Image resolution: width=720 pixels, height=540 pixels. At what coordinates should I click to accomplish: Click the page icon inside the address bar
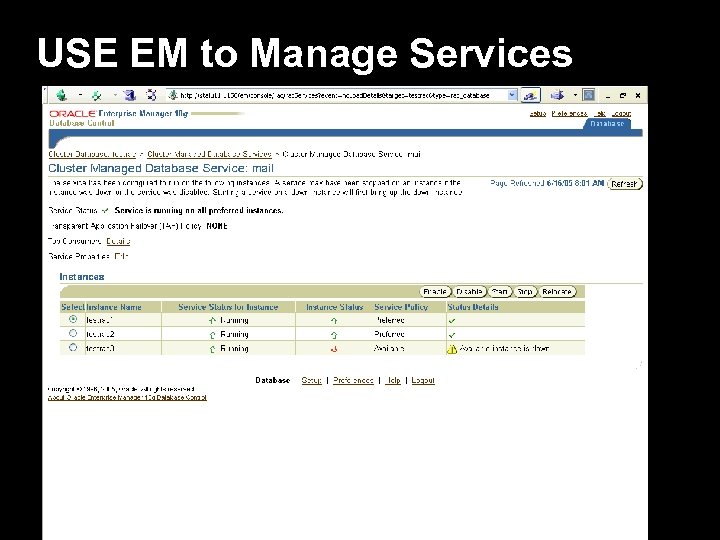[x=173, y=95]
